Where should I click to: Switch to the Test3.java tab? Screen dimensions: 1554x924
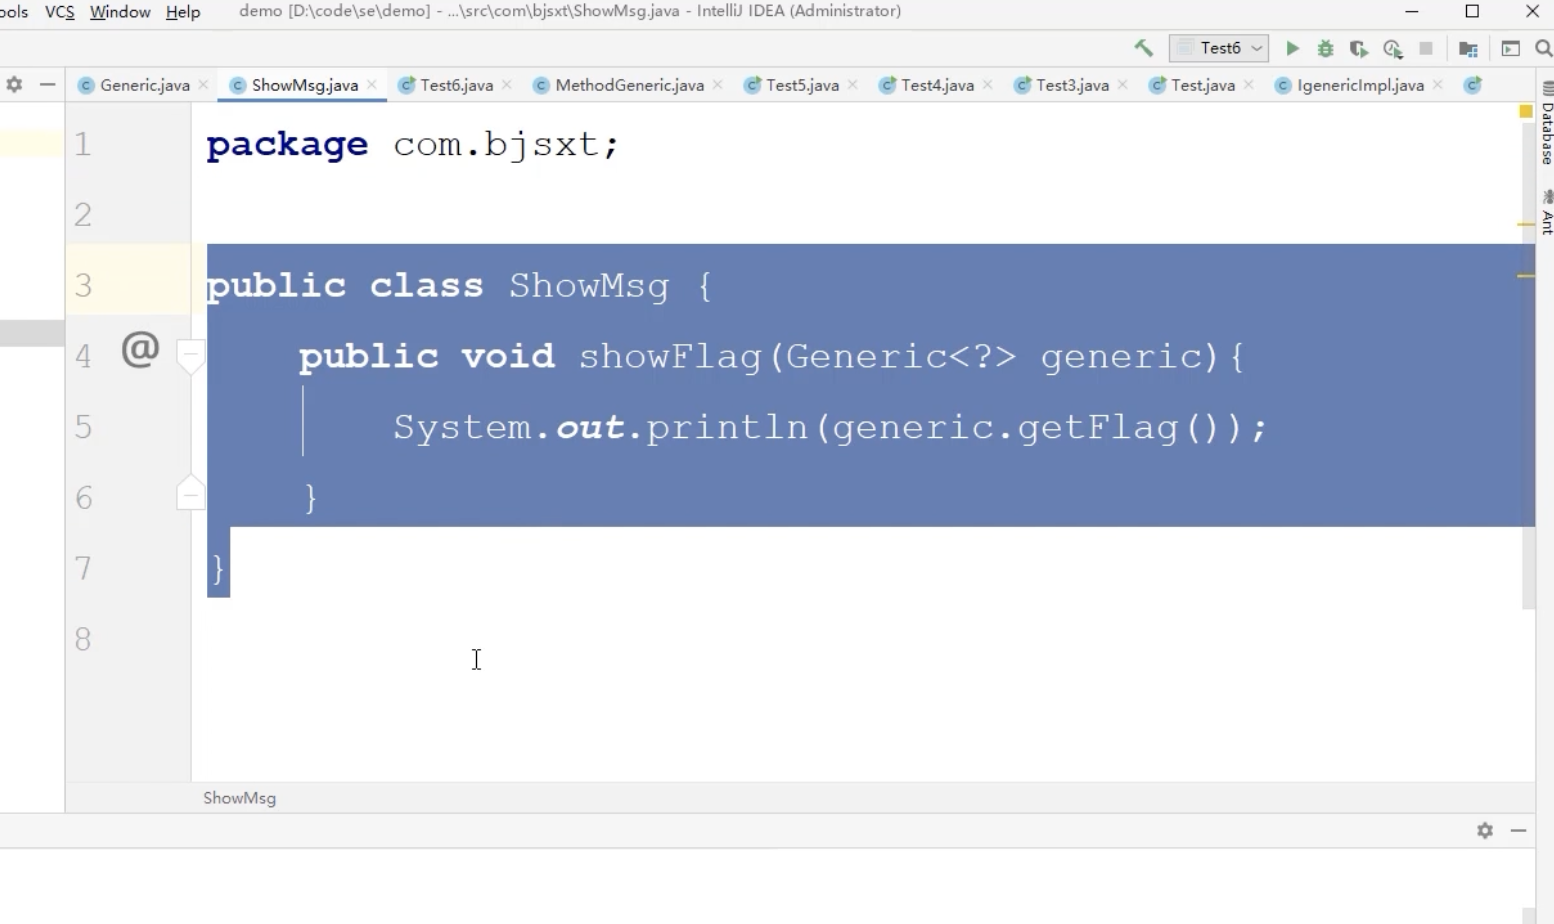[1072, 85]
